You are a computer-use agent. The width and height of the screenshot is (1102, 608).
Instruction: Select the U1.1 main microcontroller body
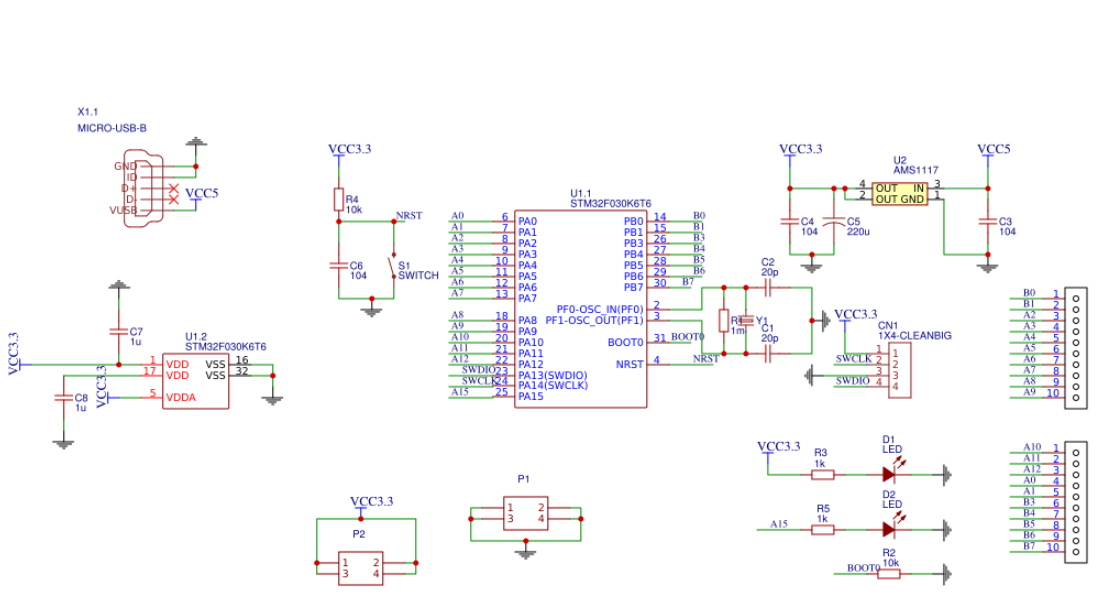[x=581, y=309]
